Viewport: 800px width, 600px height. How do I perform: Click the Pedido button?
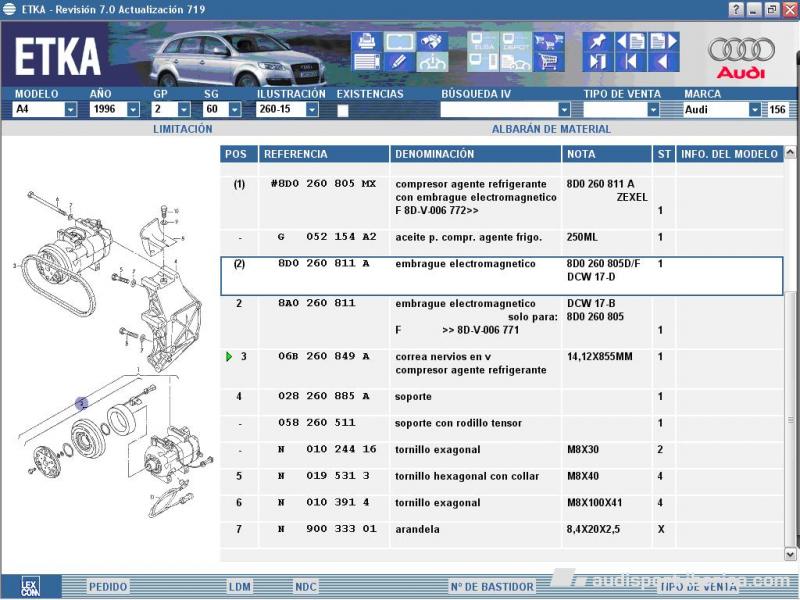pyautogui.click(x=108, y=587)
